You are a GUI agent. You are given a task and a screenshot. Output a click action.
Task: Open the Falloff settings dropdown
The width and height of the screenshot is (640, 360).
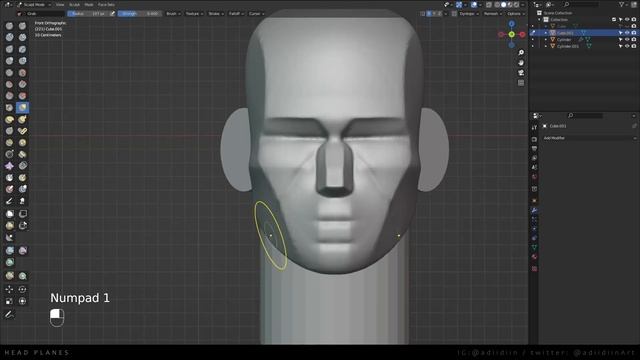(236, 13)
